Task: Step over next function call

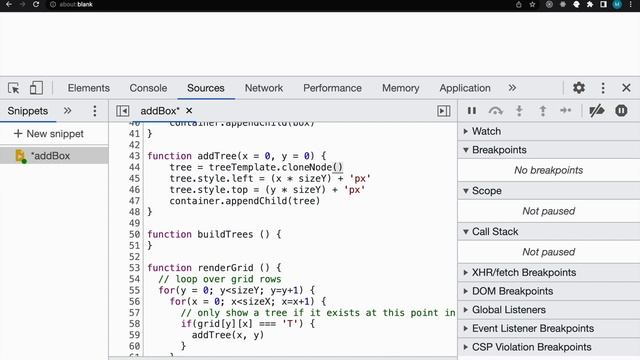Action: pos(496,111)
